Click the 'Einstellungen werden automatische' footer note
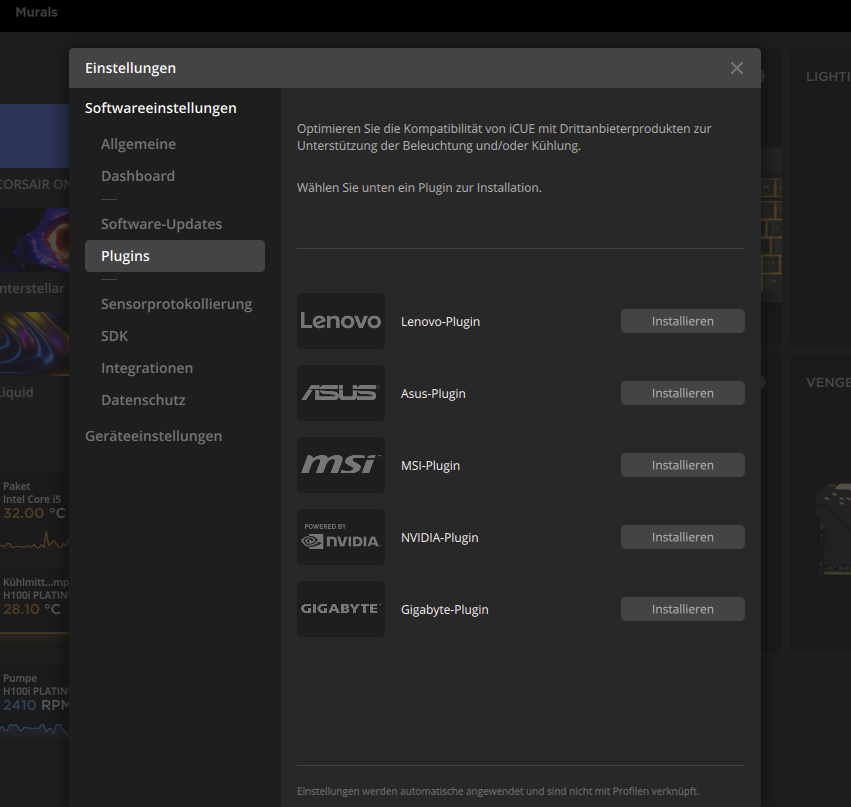The width and height of the screenshot is (851, 807). [x=498, y=791]
